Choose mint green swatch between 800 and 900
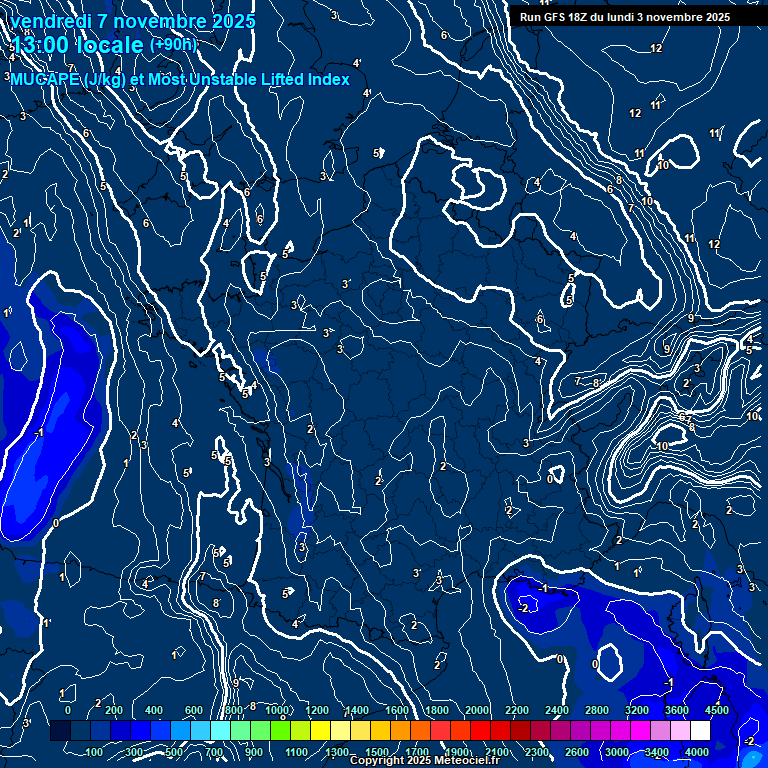 pyautogui.click(x=240, y=730)
